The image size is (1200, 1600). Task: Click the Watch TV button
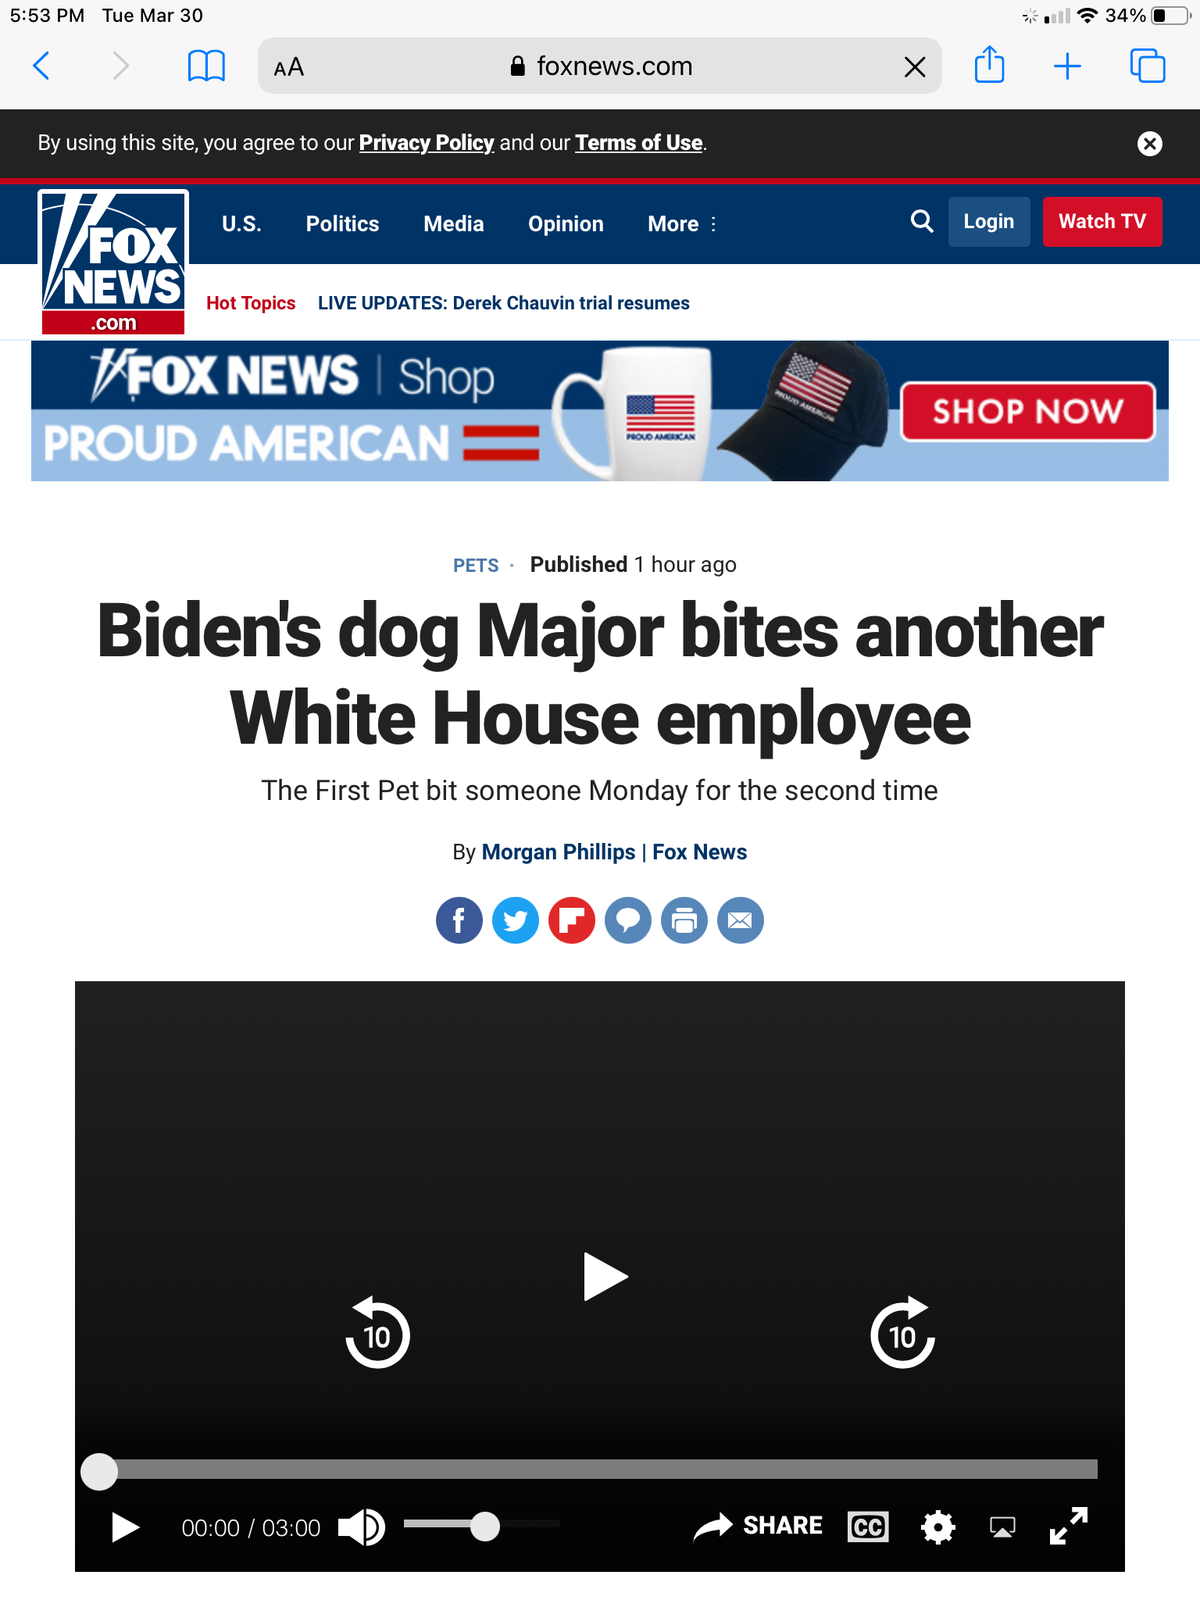[x=1102, y=221]
